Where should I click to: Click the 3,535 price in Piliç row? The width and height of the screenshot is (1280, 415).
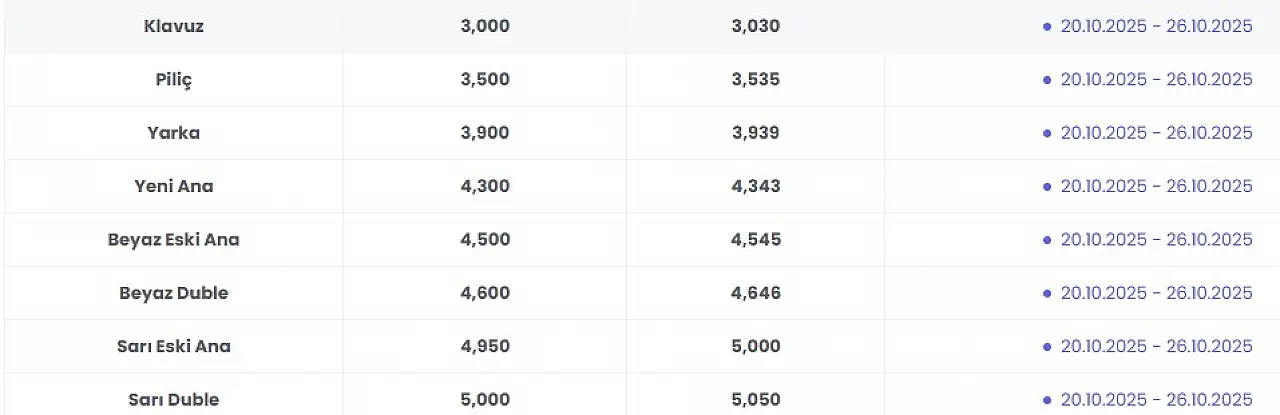click(756, 80)
